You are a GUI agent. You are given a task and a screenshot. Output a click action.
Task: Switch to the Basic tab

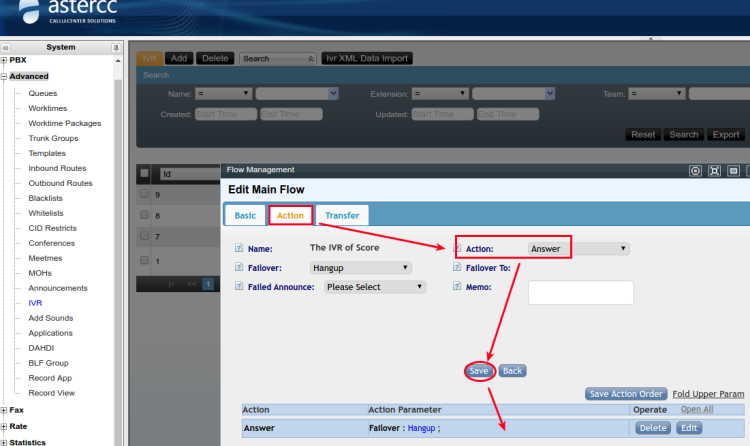click(245, 215)
